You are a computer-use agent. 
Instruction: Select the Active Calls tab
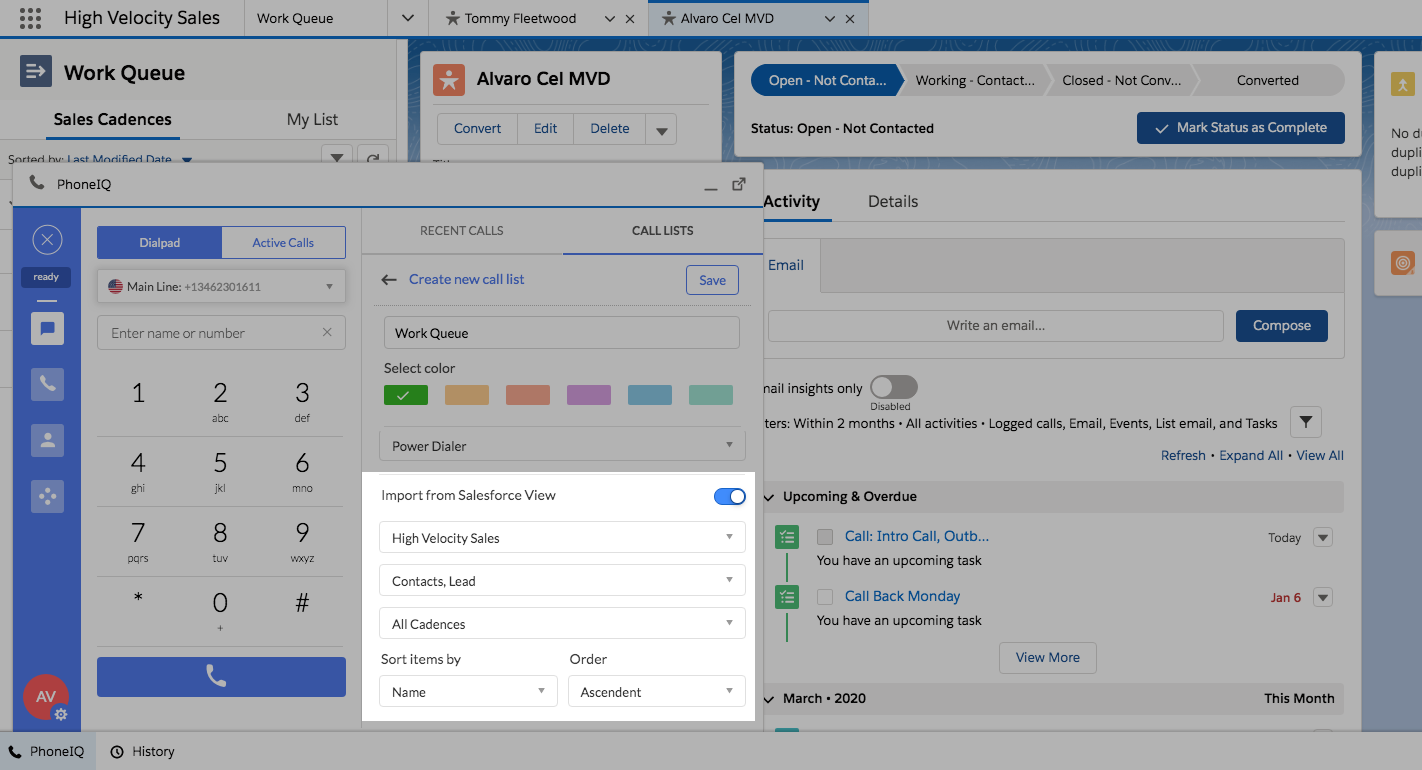[x=283, y=242]
